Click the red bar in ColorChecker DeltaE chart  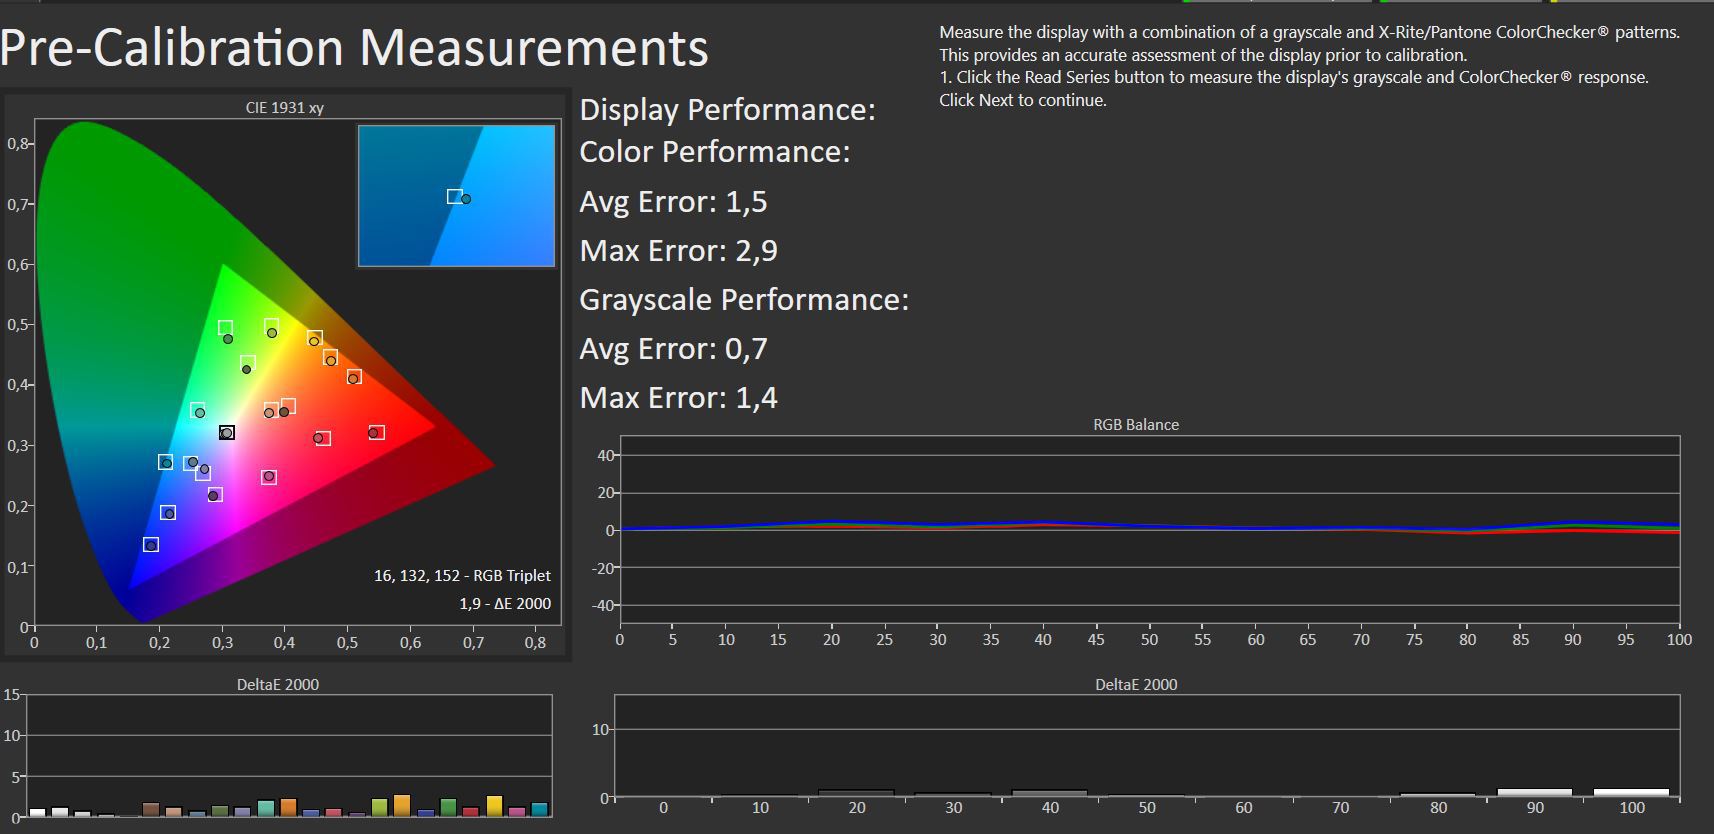click(x=471, y=812)
